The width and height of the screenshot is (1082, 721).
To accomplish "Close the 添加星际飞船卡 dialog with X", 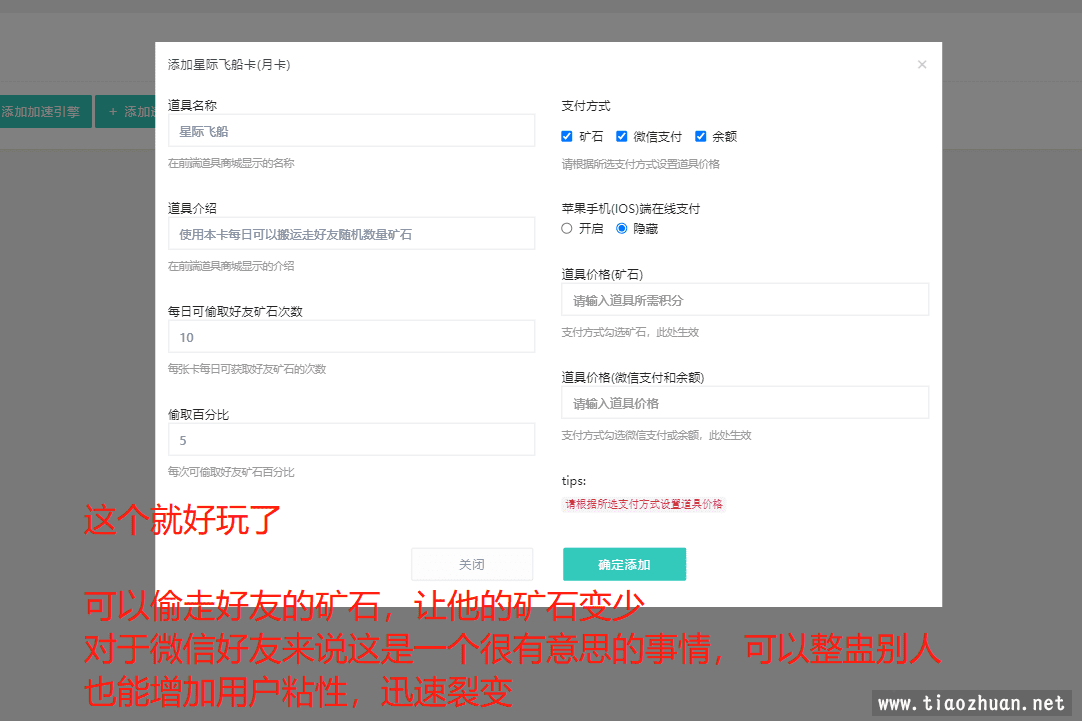I will pyautogui.click(x=922, y=65).
